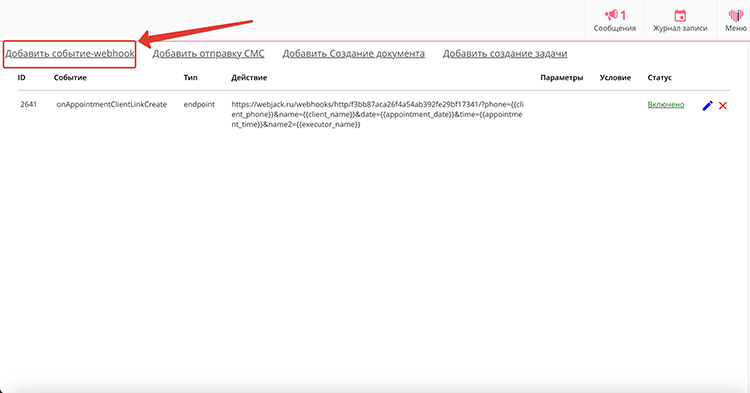Click the Тип column header
Screen dimensions: 750x393
pyautogui.click(x=190, y=77)
